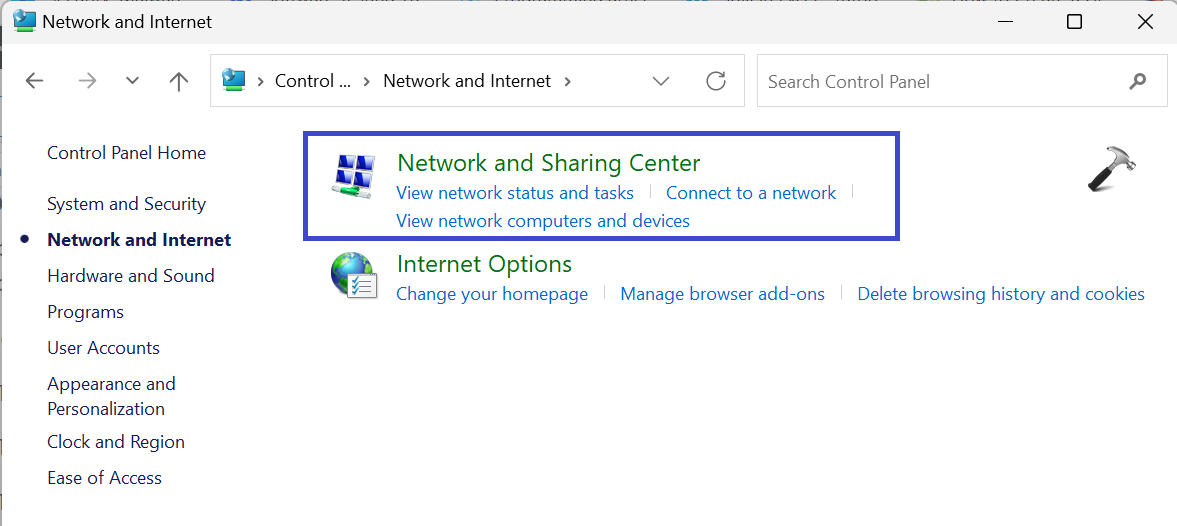
Task: Select Hardware and Sound in sidebar
Action: pos(131,276)
